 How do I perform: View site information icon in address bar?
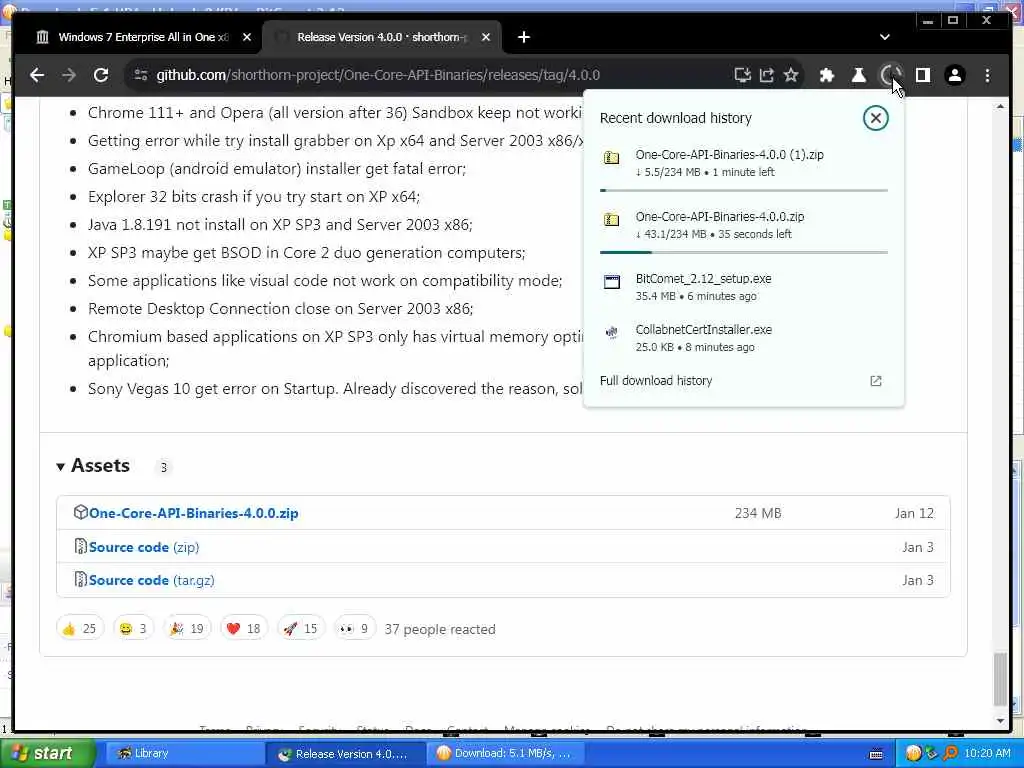click(x=140, y=75)
